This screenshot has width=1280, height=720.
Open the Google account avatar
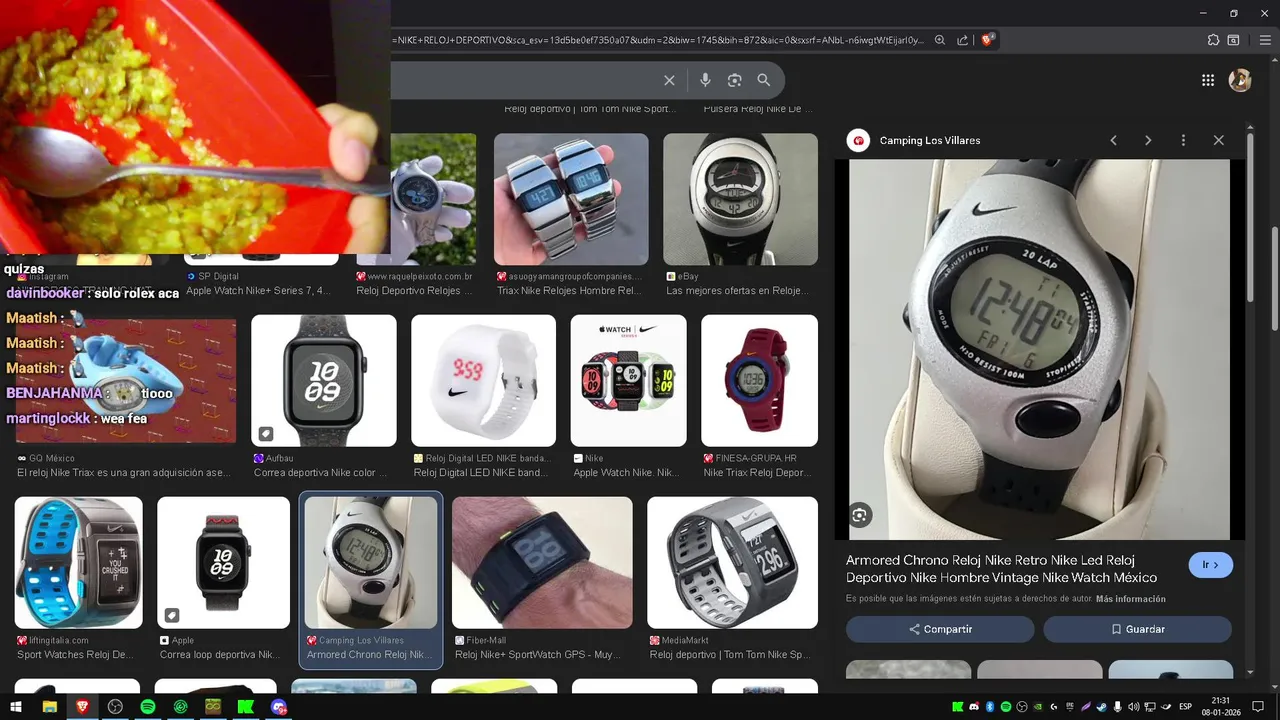point(1240,80)
